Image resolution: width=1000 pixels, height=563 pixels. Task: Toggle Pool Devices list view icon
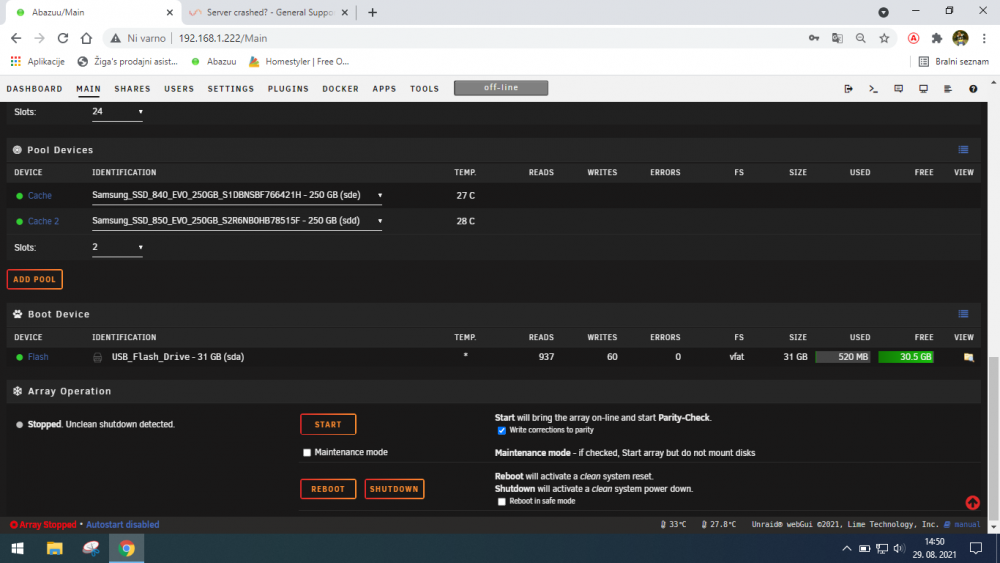tap(963, 150)
